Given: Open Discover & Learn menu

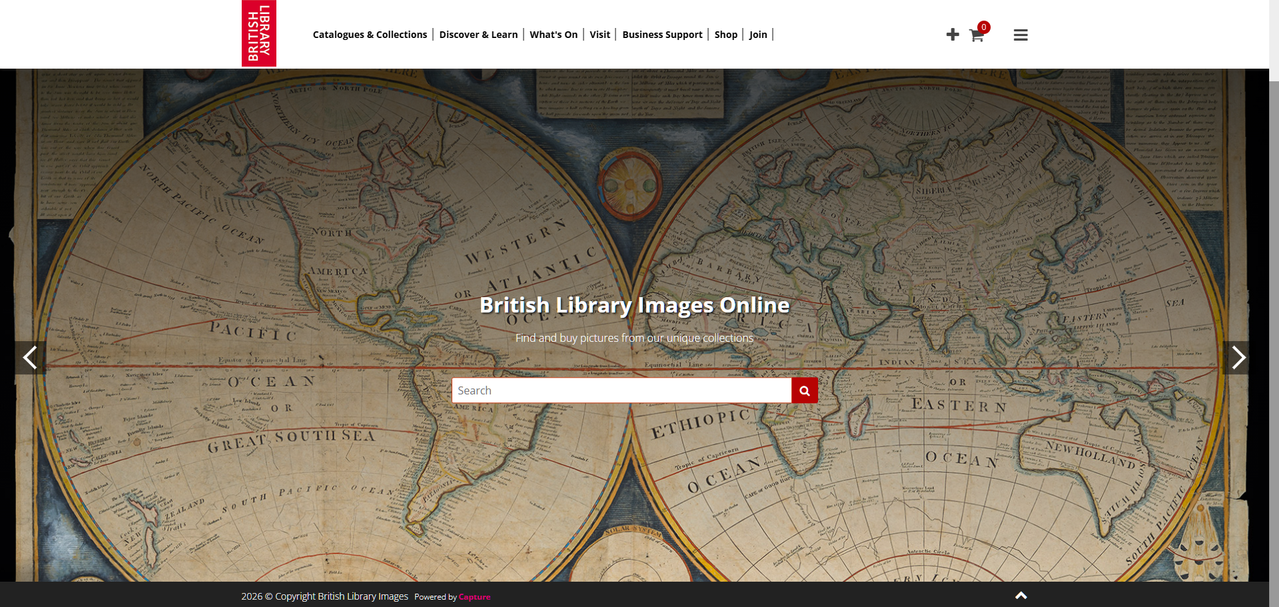Looking at the screenshot, I should pyautogui.click(x=478, y=34).
